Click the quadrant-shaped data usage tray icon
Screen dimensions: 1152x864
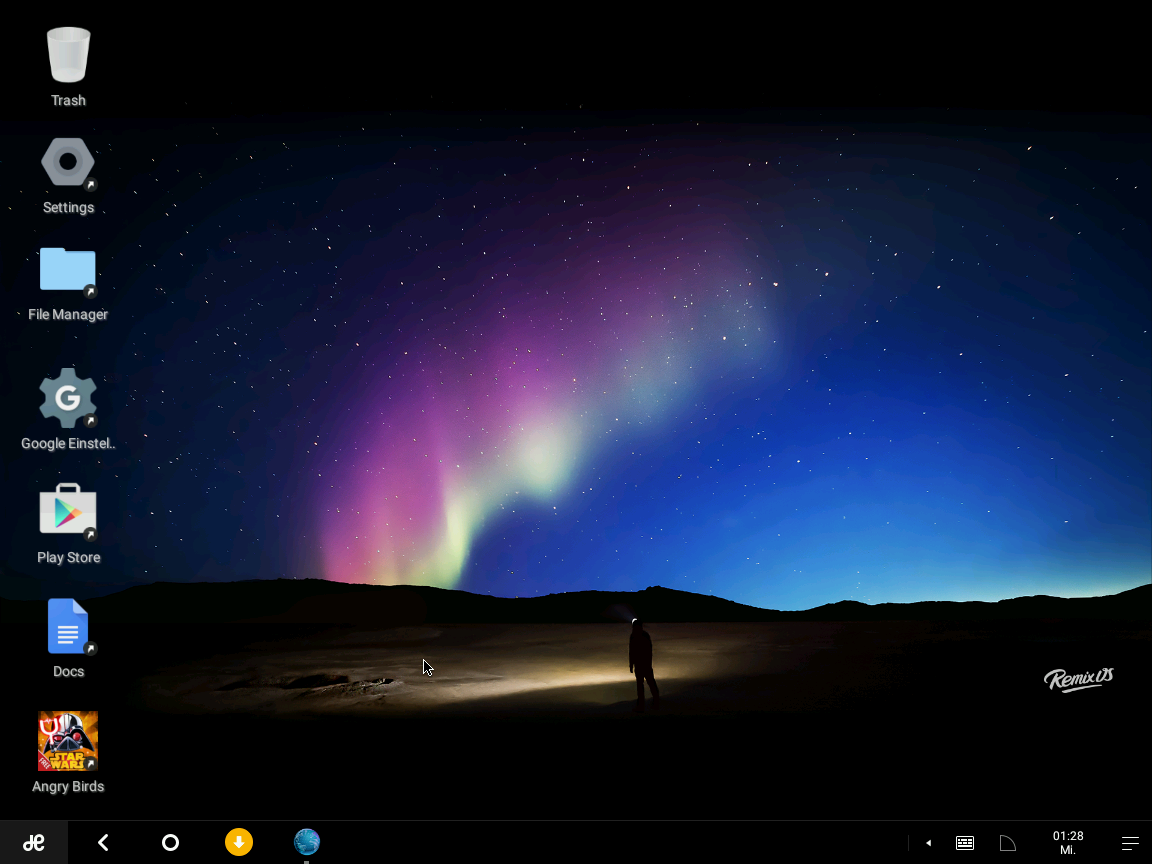pyautogui.click(x=1007, y=842)
